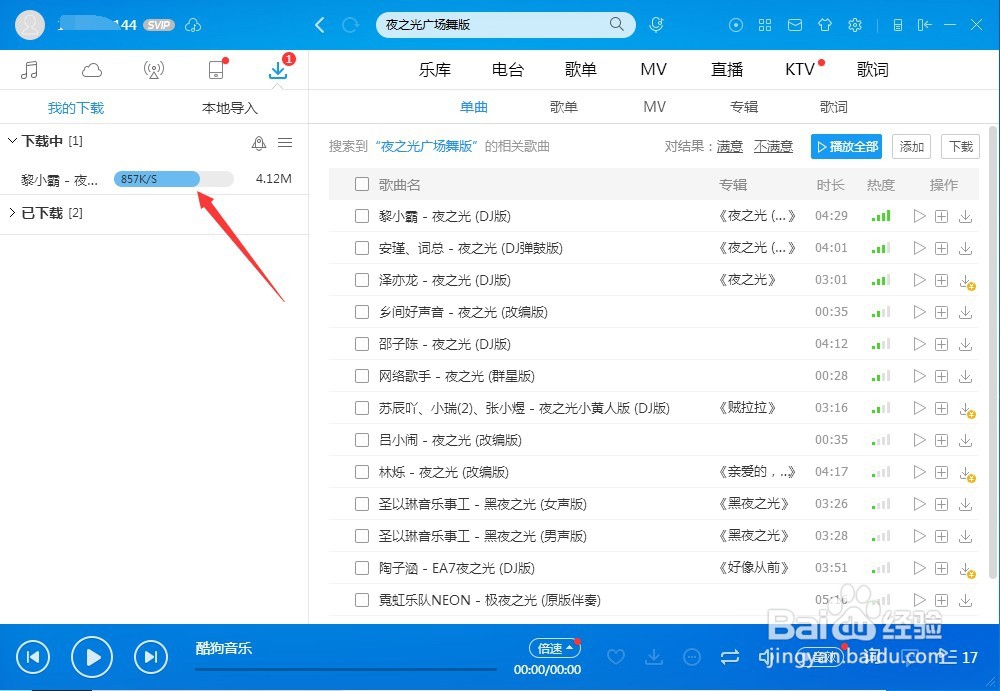The height and width of the screenshot is (691, 1000).
Task: Switch to the 电台 tab
Action: (508, 70)
